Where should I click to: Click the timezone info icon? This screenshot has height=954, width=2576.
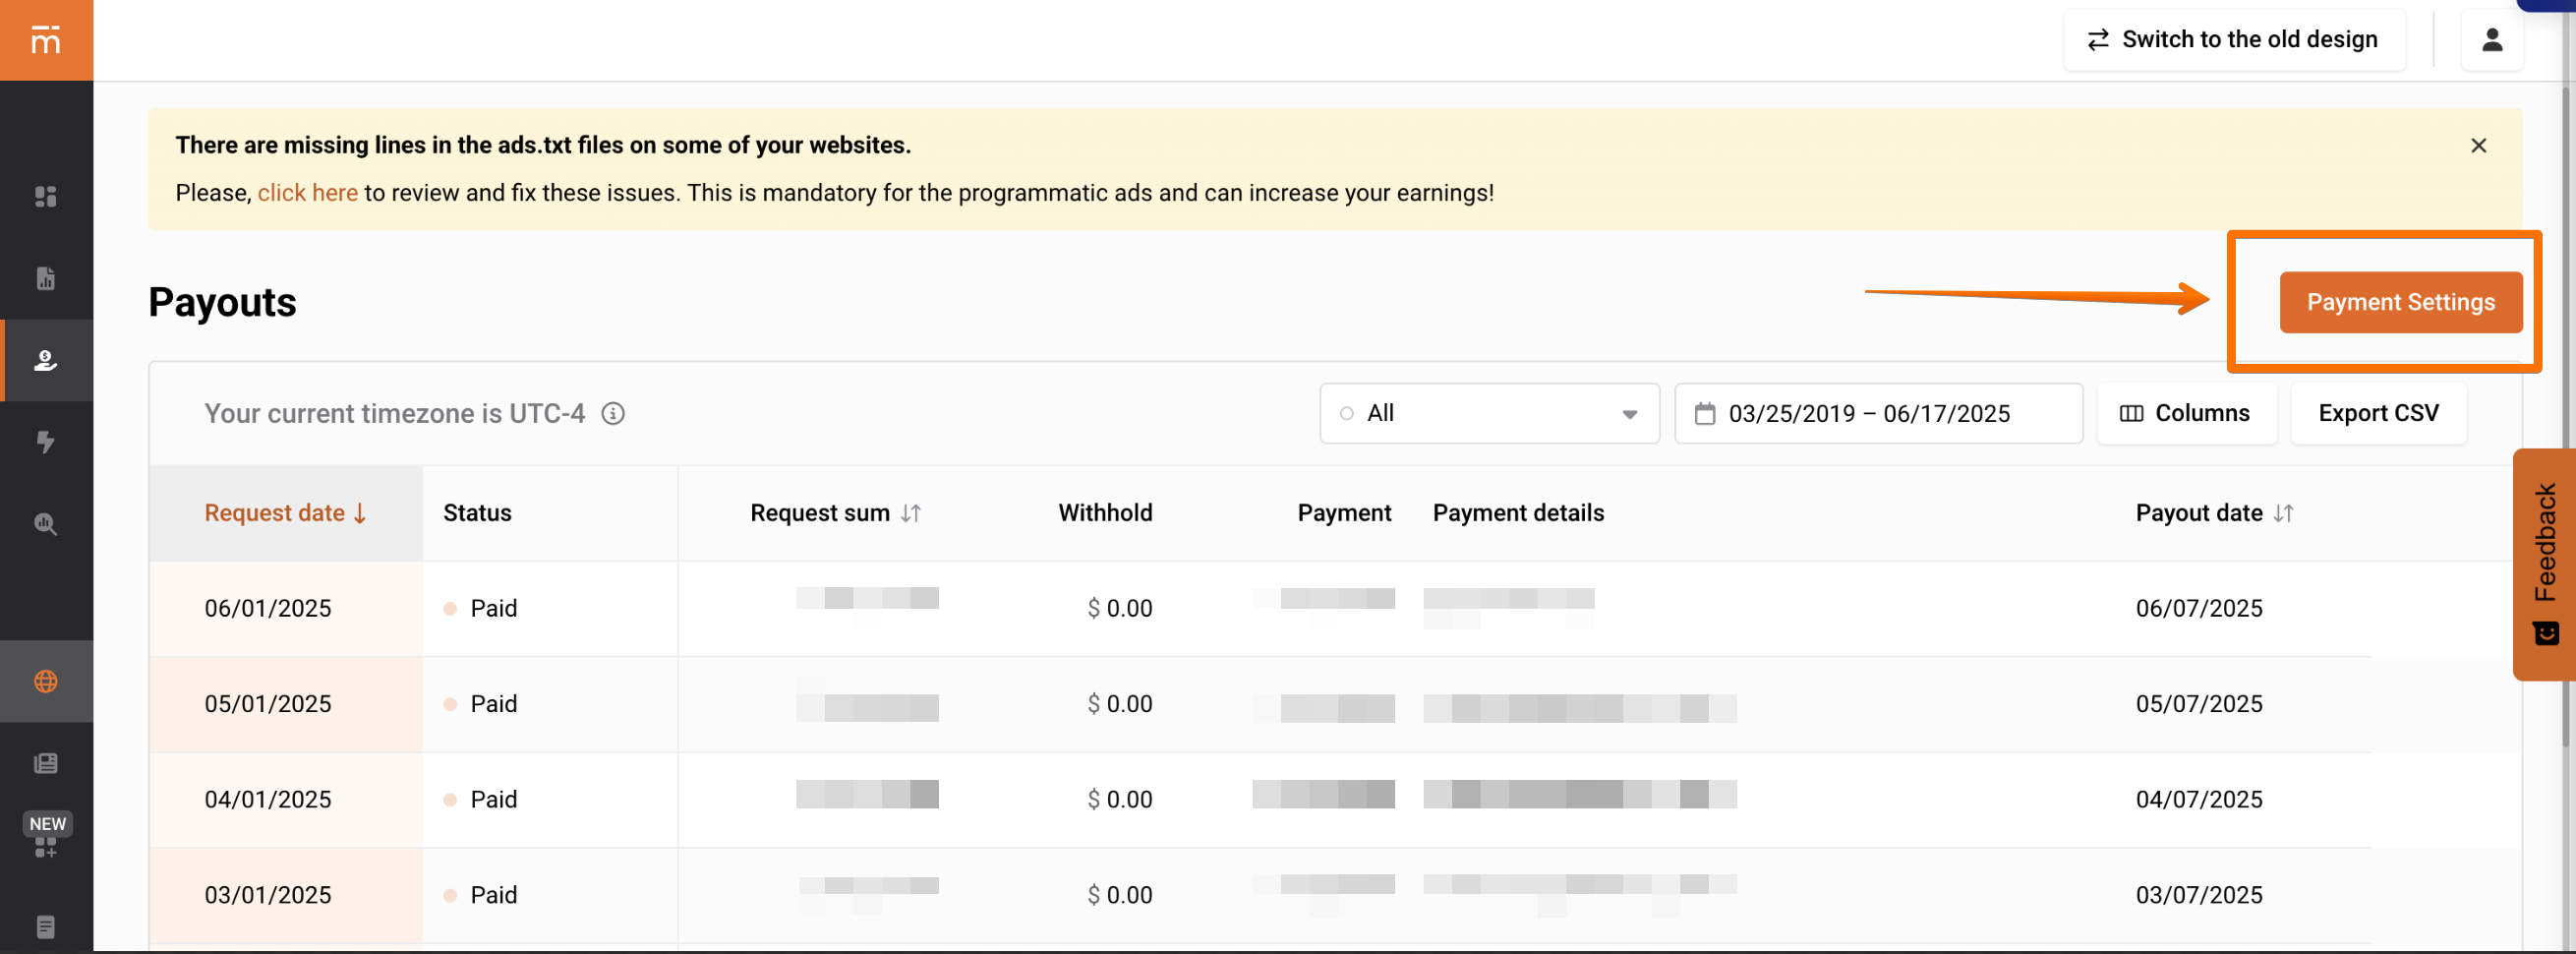[613, 413]
